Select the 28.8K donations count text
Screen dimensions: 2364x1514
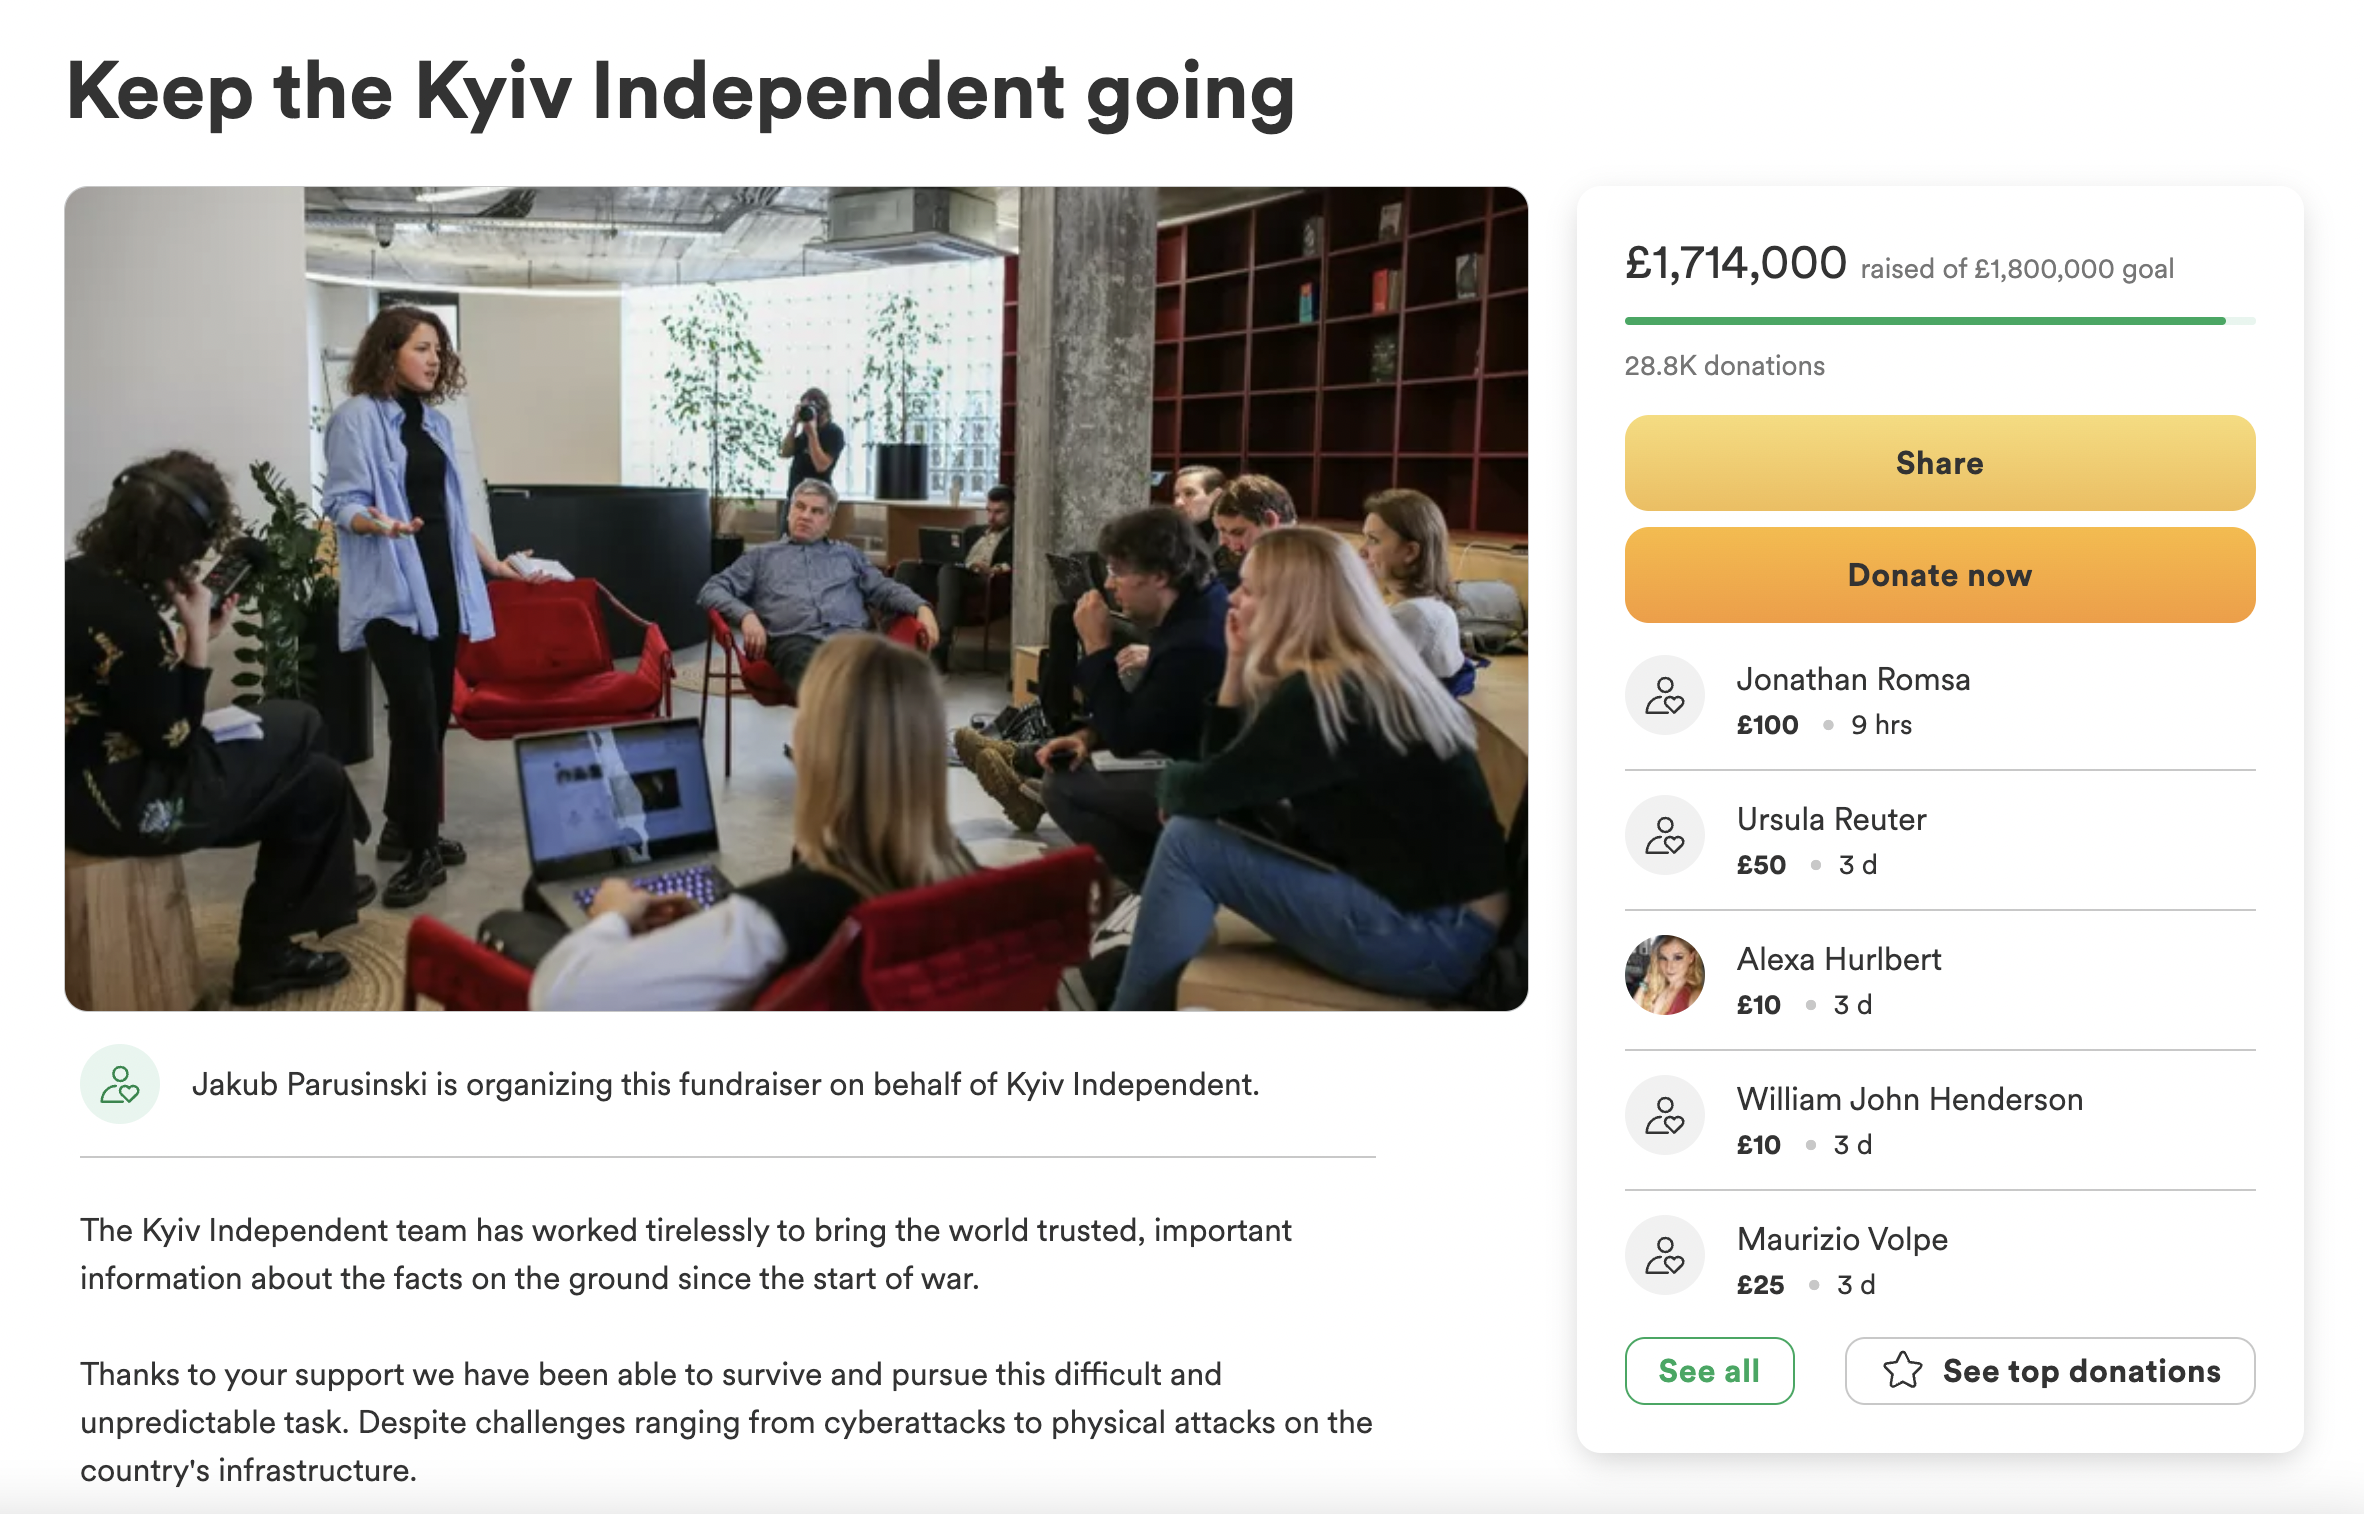[x=1724, y=366]
